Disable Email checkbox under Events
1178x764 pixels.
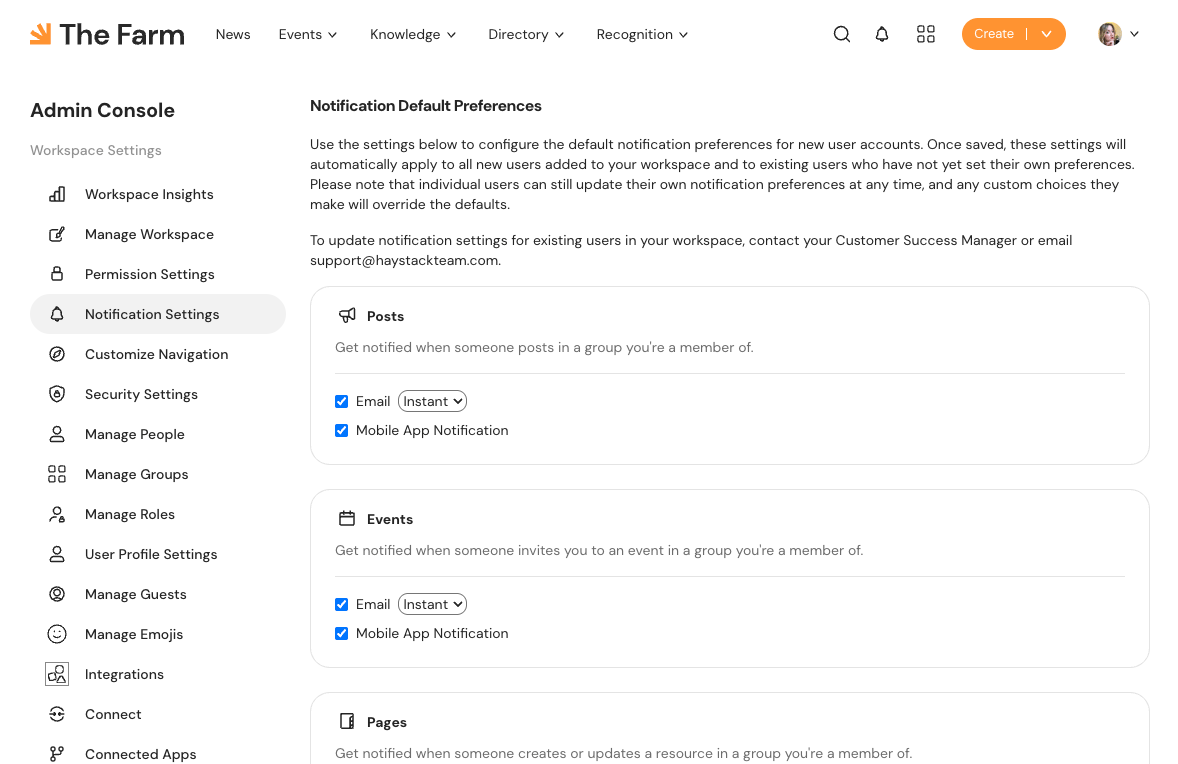(x=342, y=604)
